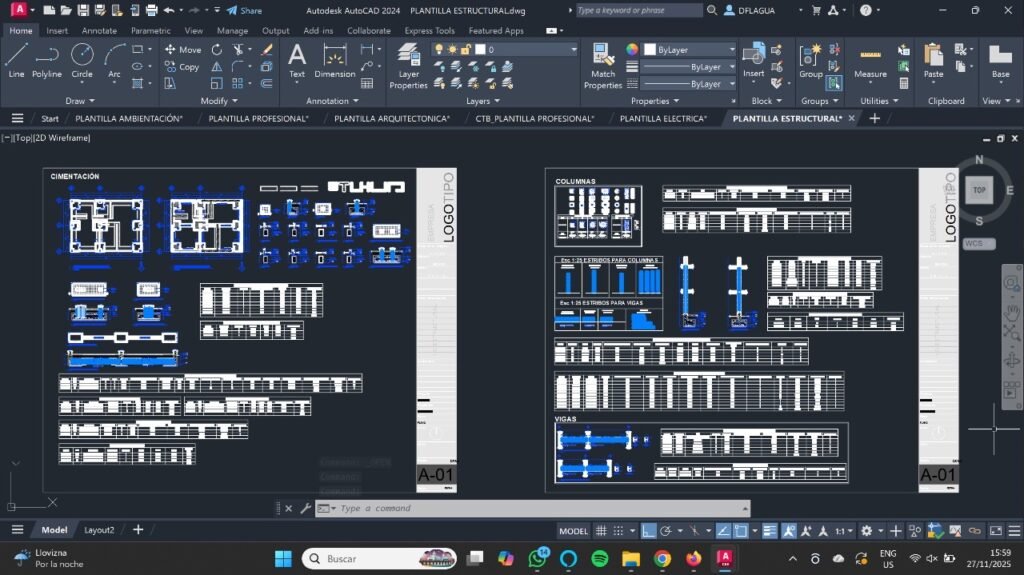Choose the Match Properties tool

603,66
